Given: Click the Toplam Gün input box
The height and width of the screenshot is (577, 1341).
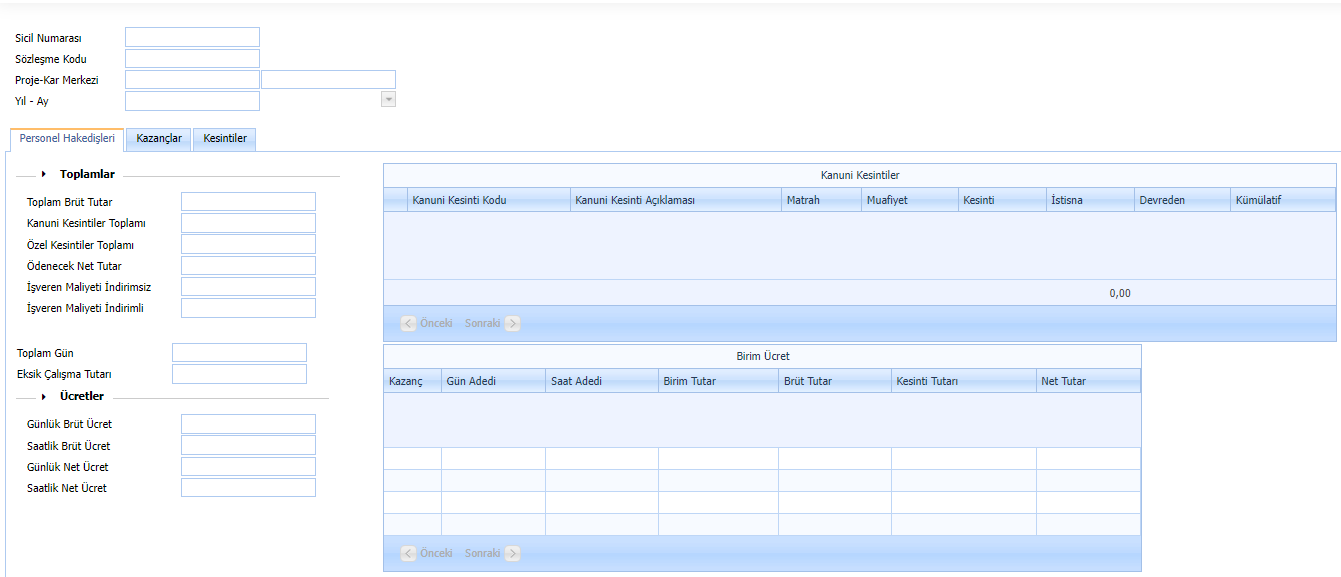Looking at the screenshot, I should click(x=239, y=353).
